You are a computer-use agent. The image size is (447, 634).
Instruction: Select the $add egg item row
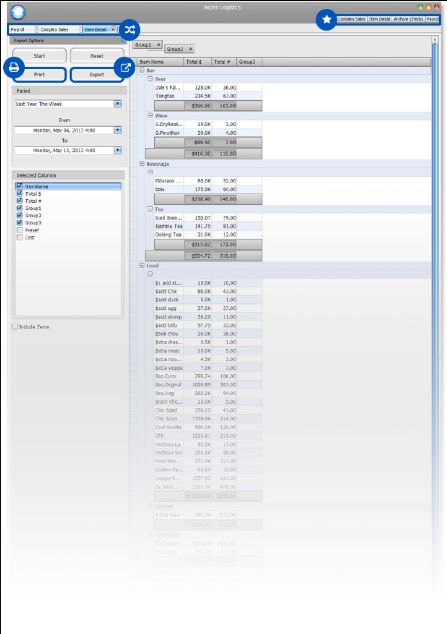[208, 308]
